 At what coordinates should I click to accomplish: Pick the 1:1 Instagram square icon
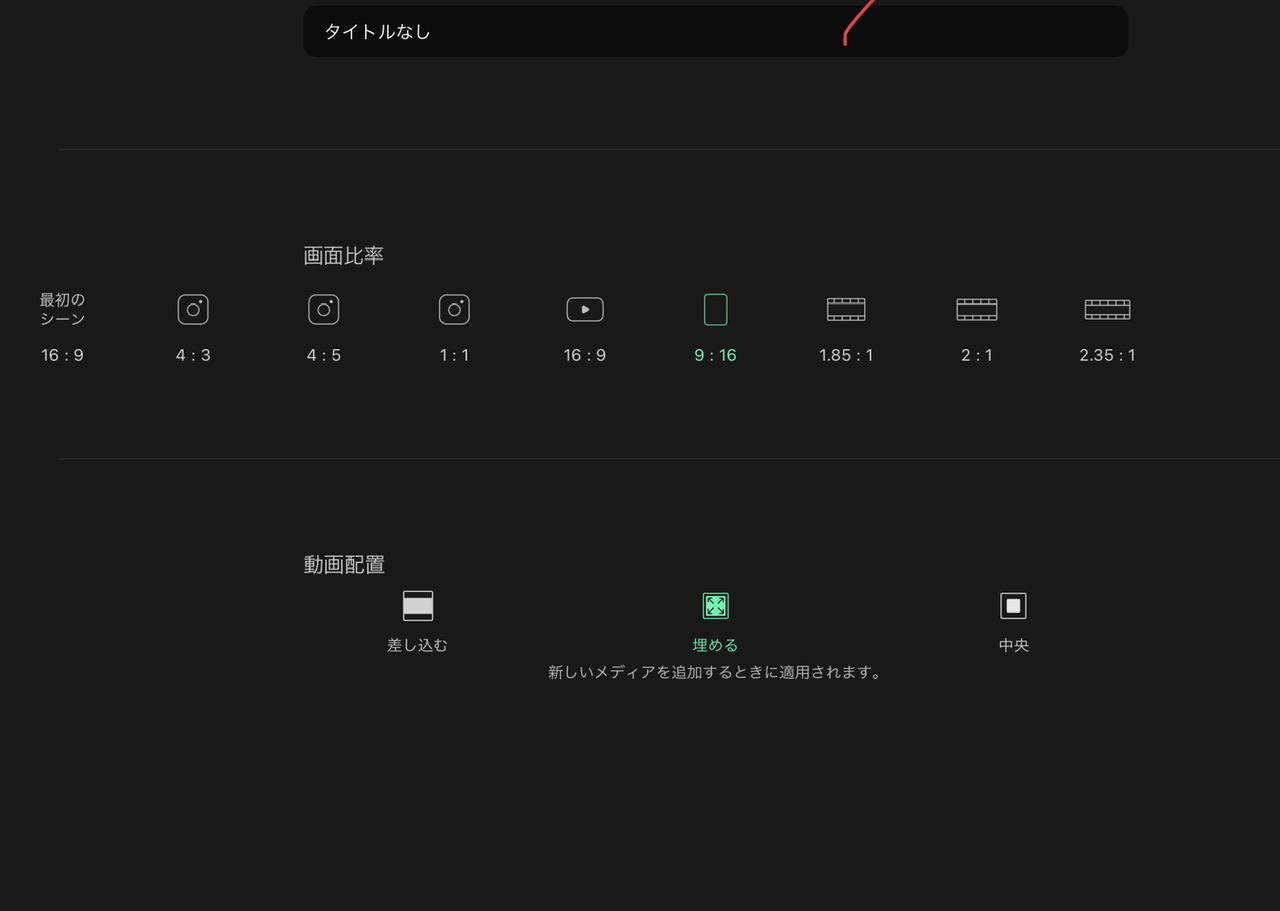454,309
